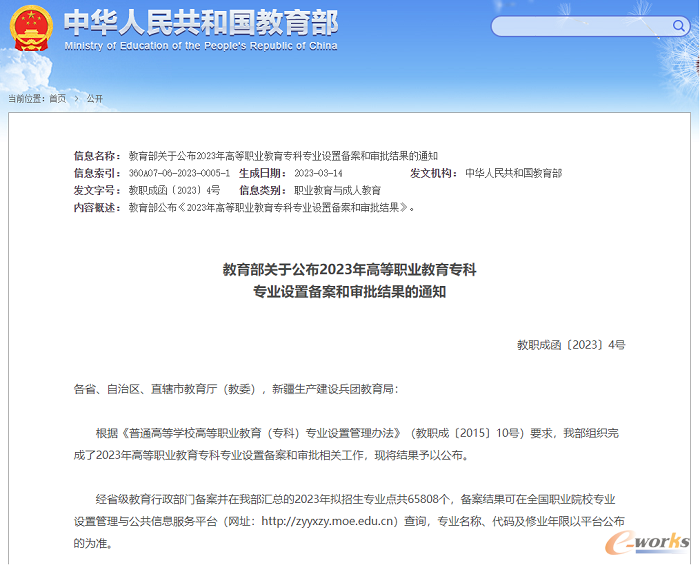Click the 内容概述 summary text
Screen dimensions: 700x565
[x=271, y=207]
